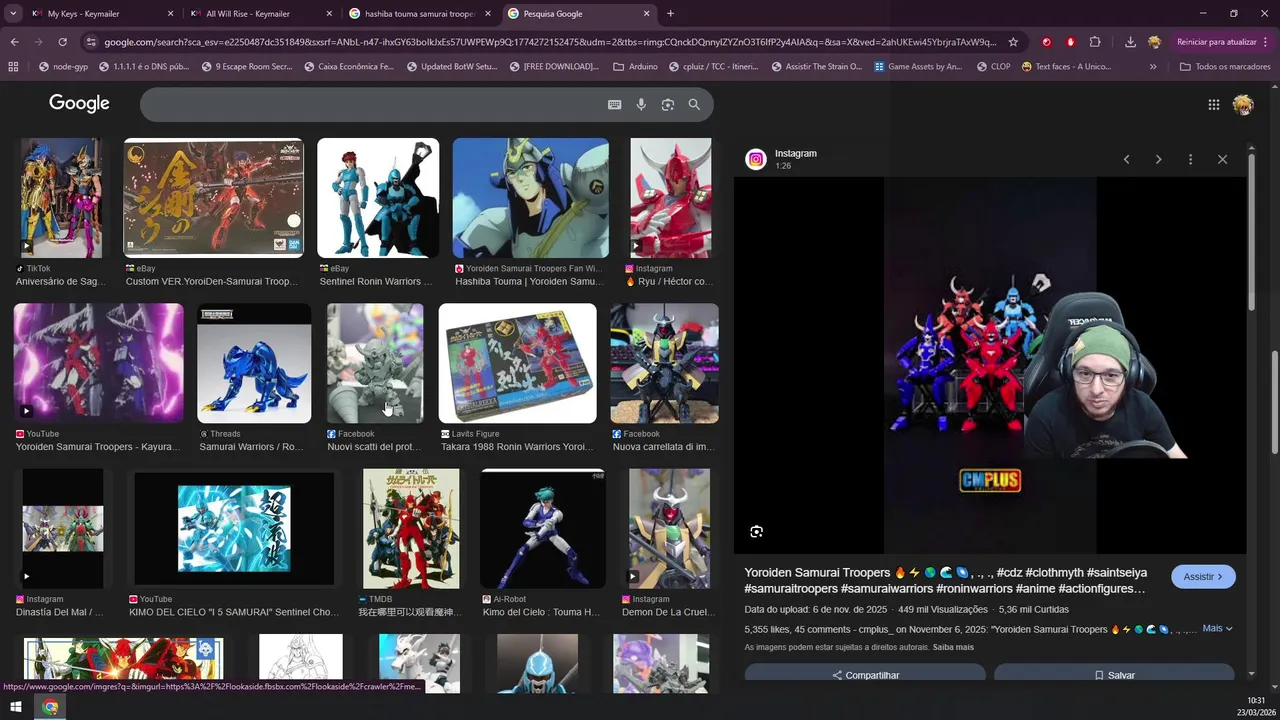This screenshot has width=1280, height=720.
Task: Click the Assistir button
Action: coord(1204,577)
